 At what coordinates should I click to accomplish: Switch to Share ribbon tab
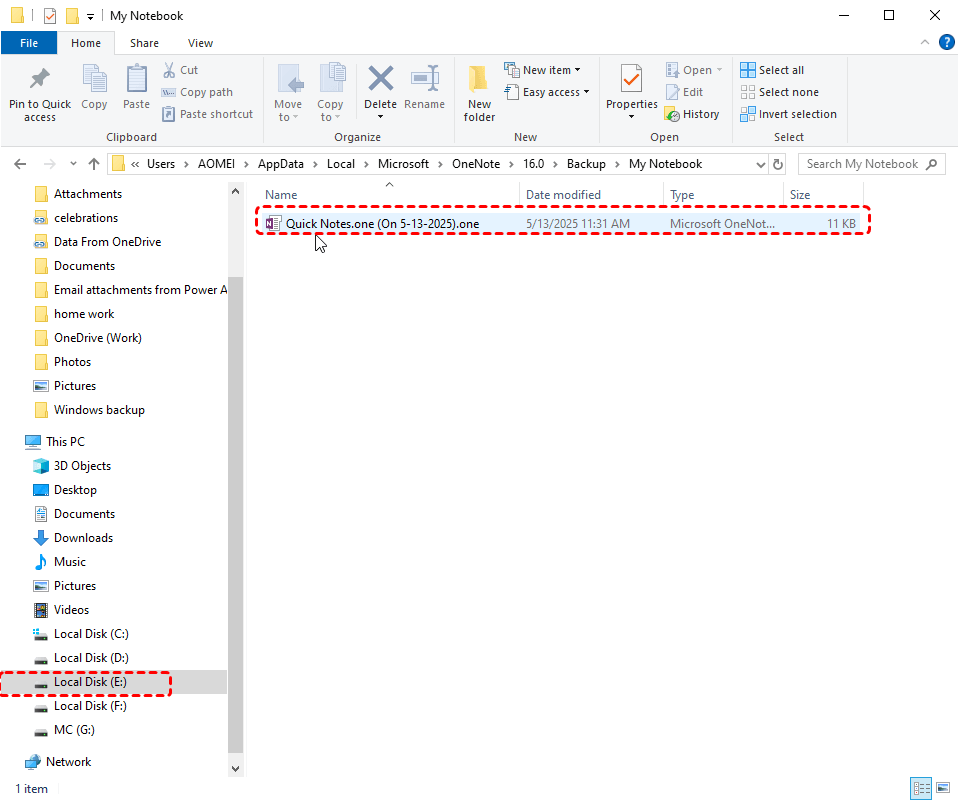pyautogui.click(x=144, y=43)
